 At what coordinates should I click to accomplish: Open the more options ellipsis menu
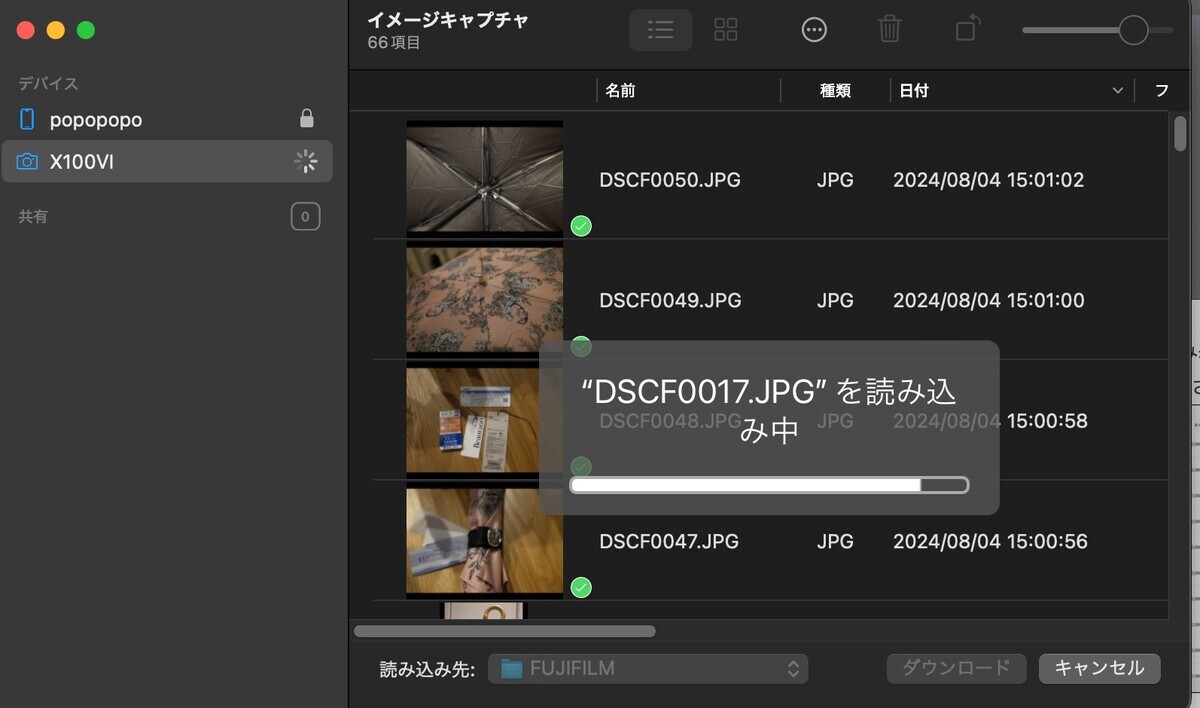[815, 30]
